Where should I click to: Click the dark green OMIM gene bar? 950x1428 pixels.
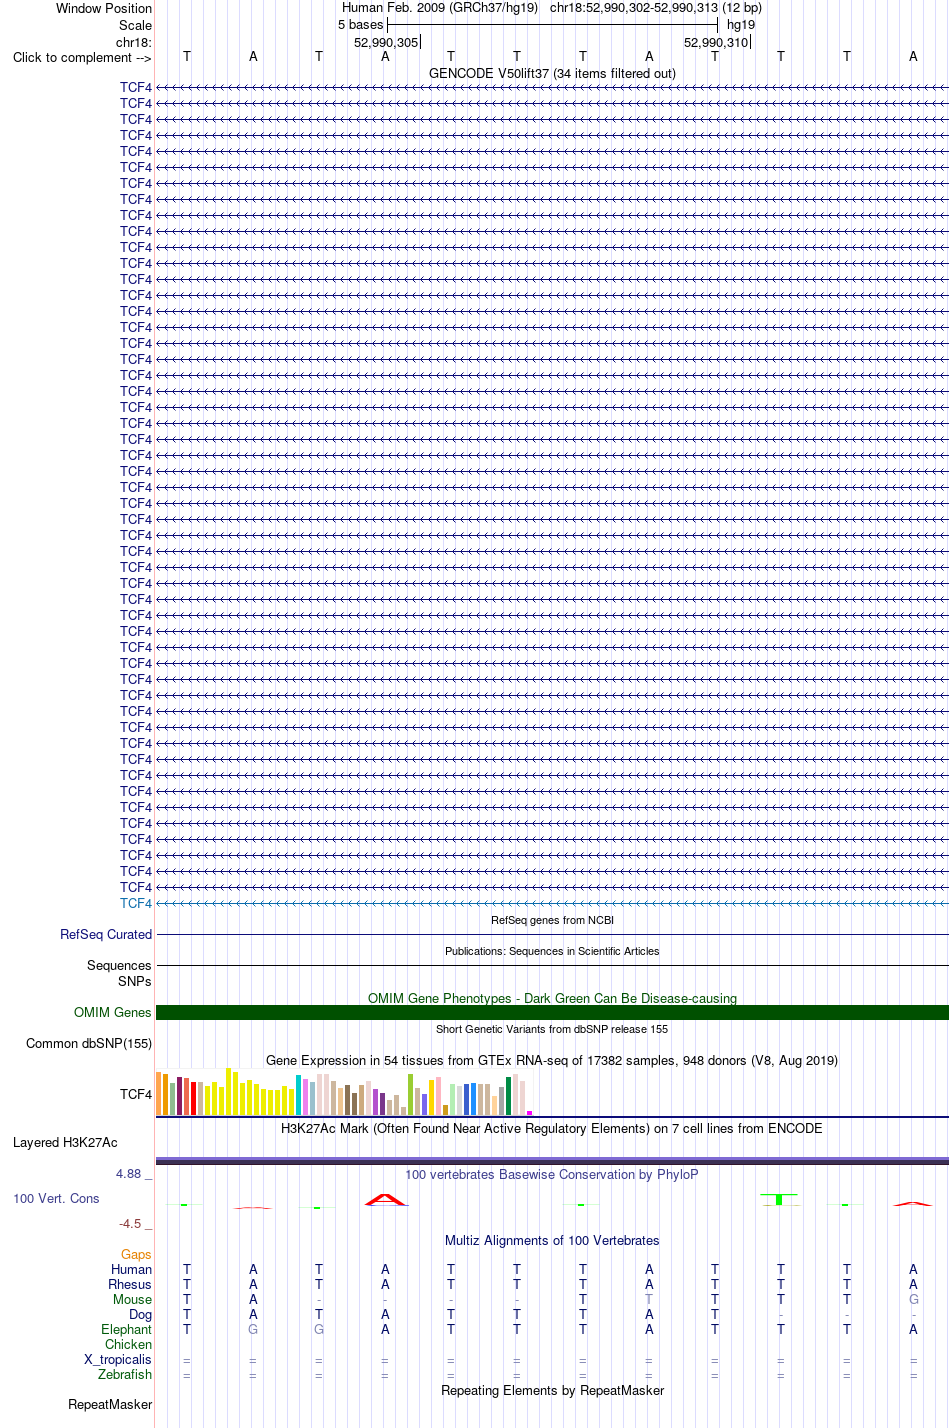pyautogui.click(x=552, y=1012)
